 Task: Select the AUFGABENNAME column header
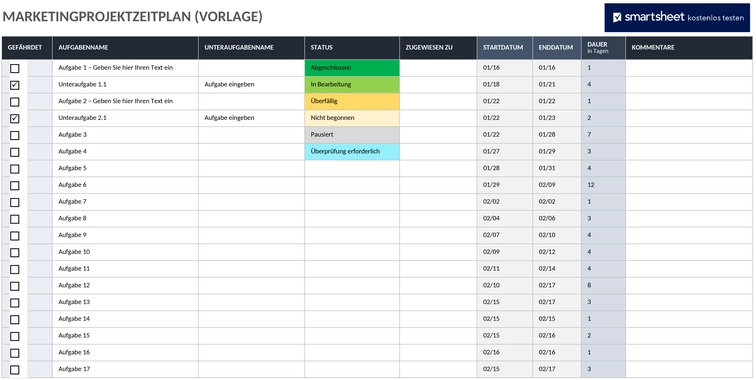[x=125, y=48]
